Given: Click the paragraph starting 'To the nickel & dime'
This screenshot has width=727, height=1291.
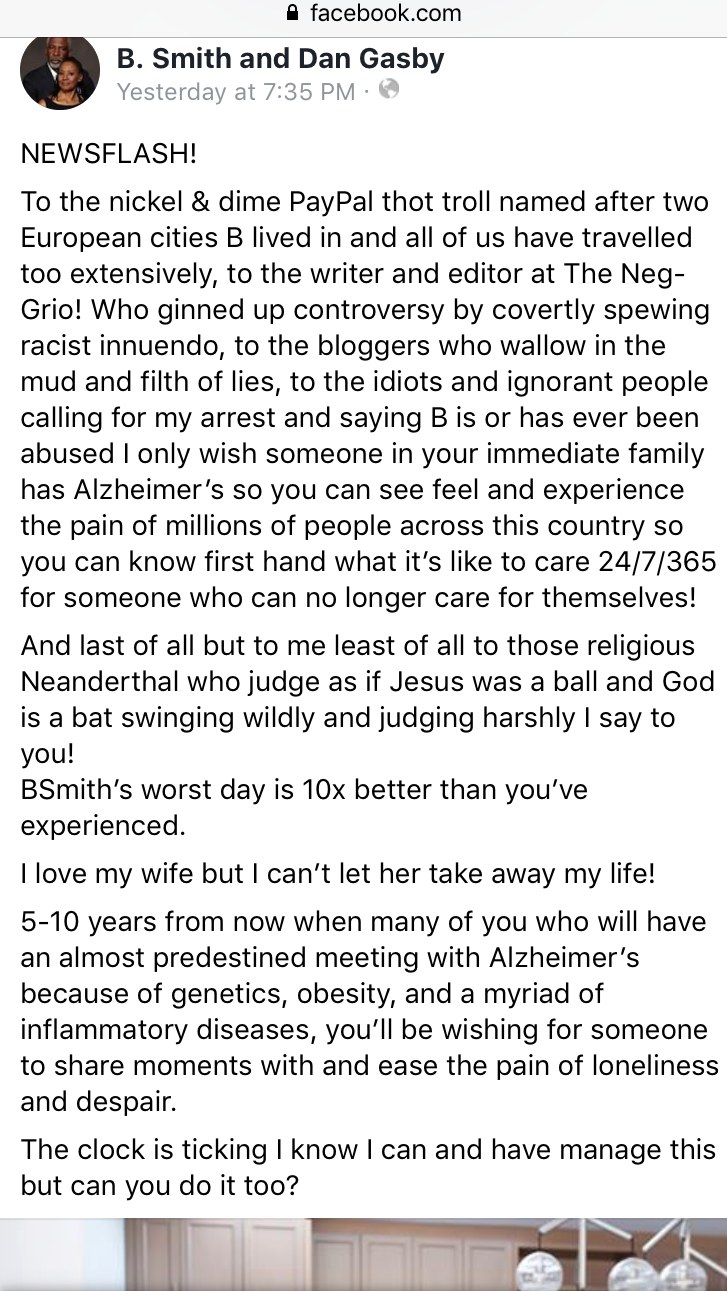Looking at the screenshot, I should (x=365, y=400).
